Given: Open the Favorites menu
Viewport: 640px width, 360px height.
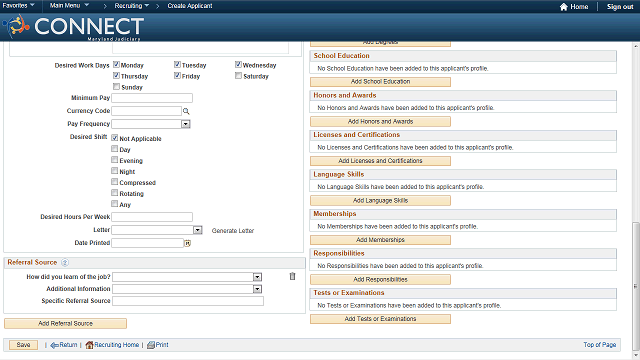Looking at the screenshot, I should coord(18,6).
